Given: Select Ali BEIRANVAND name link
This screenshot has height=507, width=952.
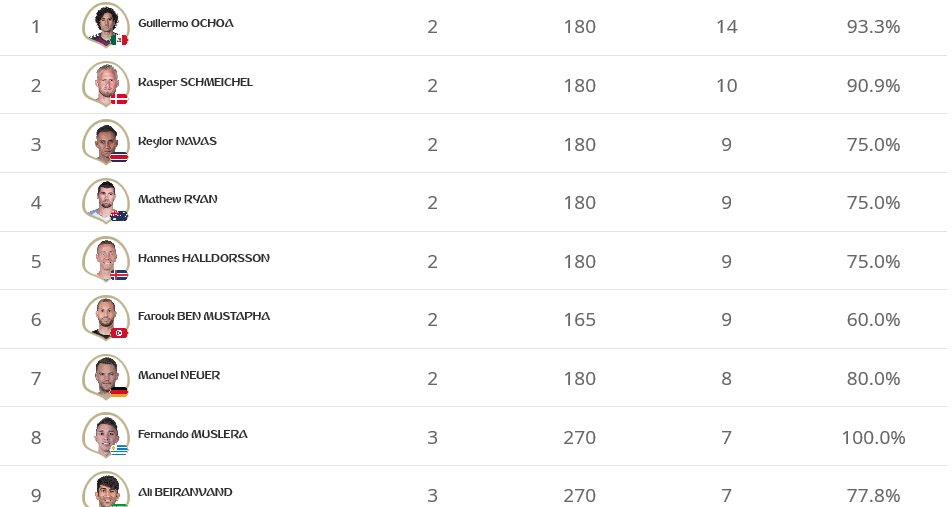Looking at the screenshot, I should 186,492.
